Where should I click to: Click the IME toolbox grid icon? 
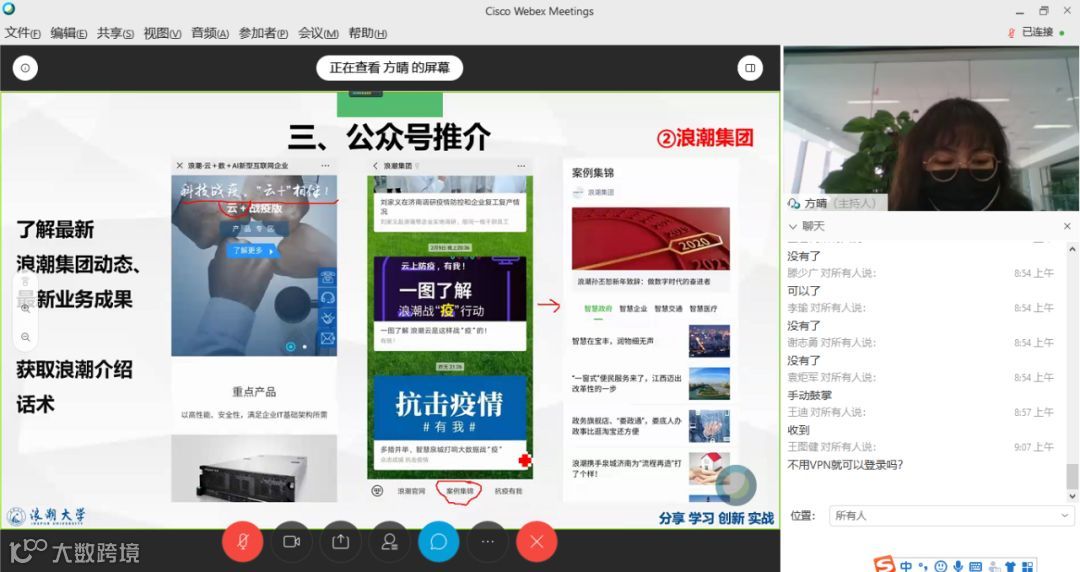[1028, 567]
